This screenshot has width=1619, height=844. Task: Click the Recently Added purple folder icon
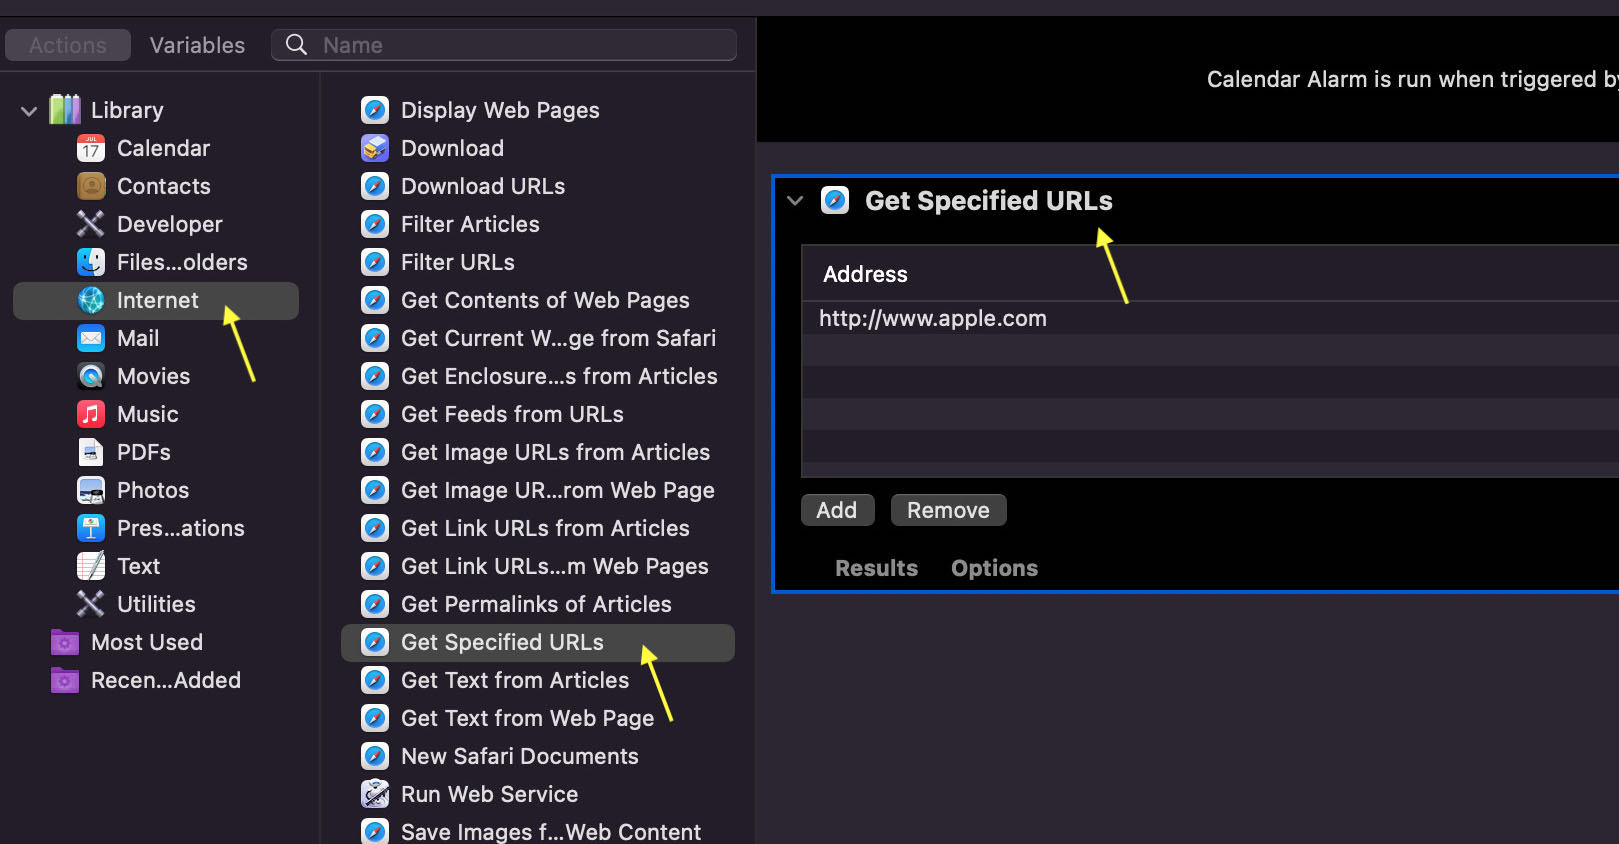click(x=65, y=680)
